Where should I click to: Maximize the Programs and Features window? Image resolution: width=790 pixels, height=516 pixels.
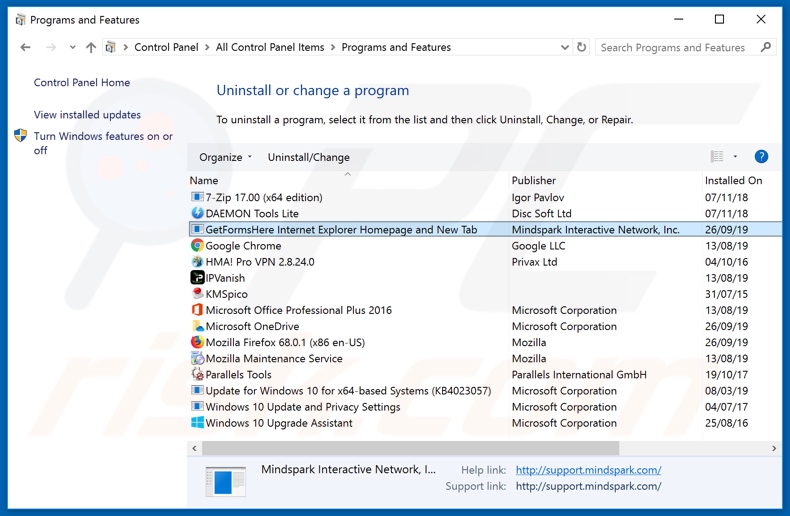719,19
